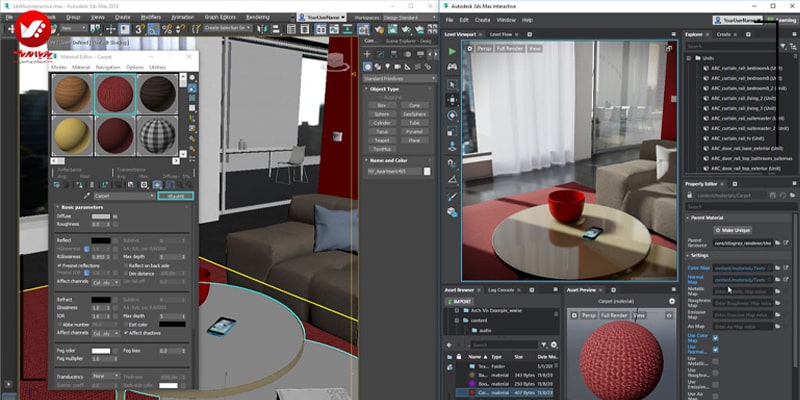Browse folder icon for Color Map
This screenshot has width=800, height=400.
pyautogui.click(x=778, y=267)
